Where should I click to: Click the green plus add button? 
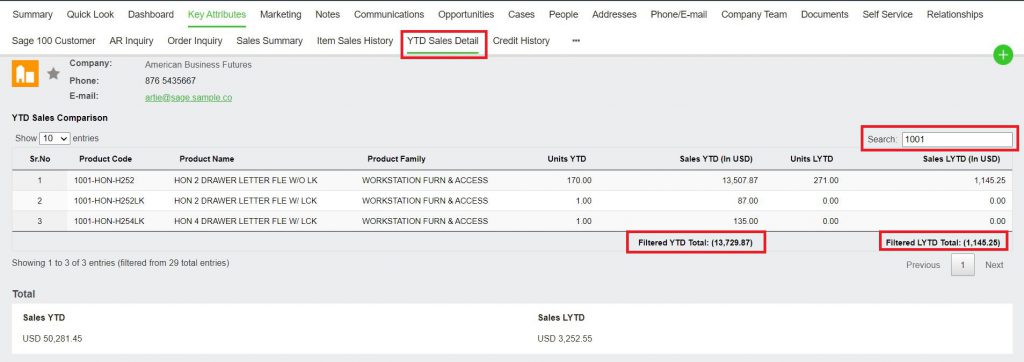tap(1002, 56)
